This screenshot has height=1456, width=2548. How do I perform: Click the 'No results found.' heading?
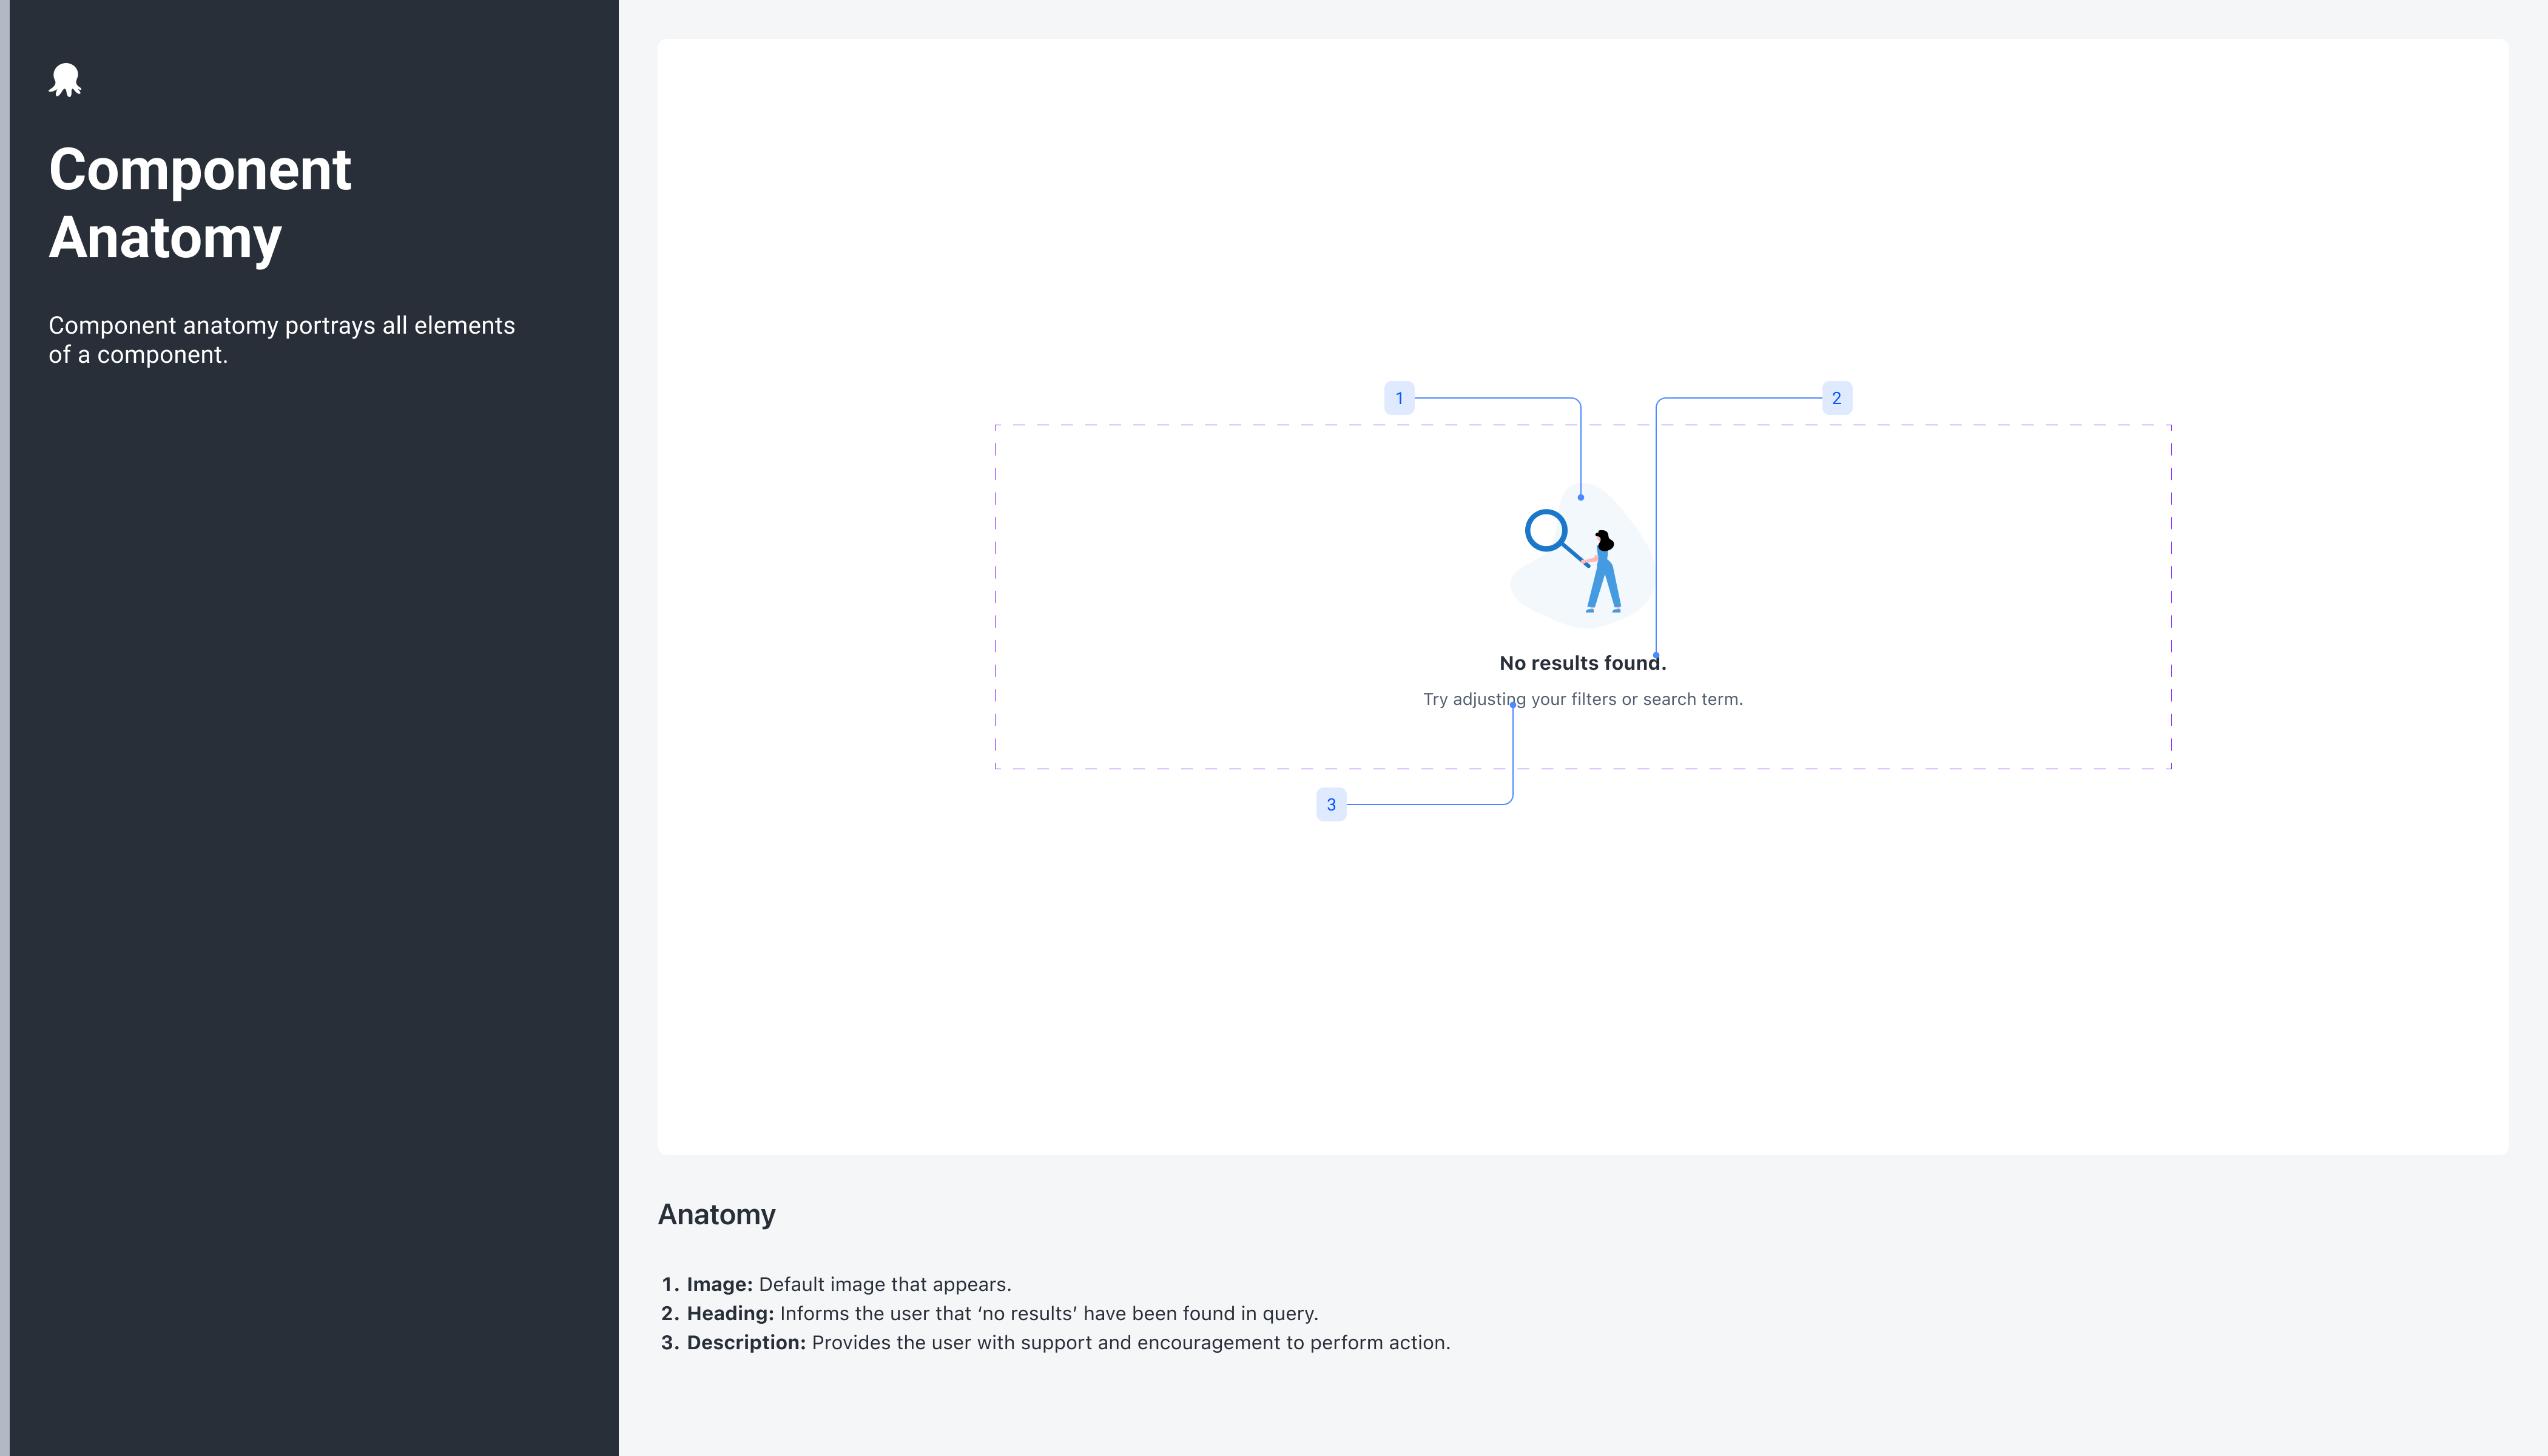point(1582,663)
